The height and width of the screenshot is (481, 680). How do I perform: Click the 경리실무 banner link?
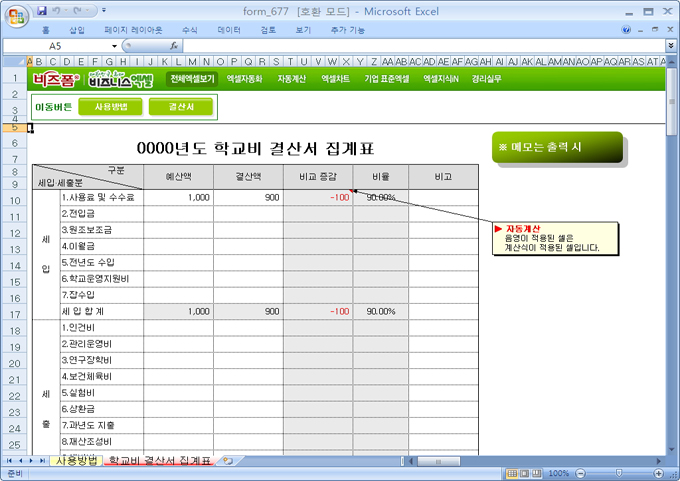click(487, 79)
